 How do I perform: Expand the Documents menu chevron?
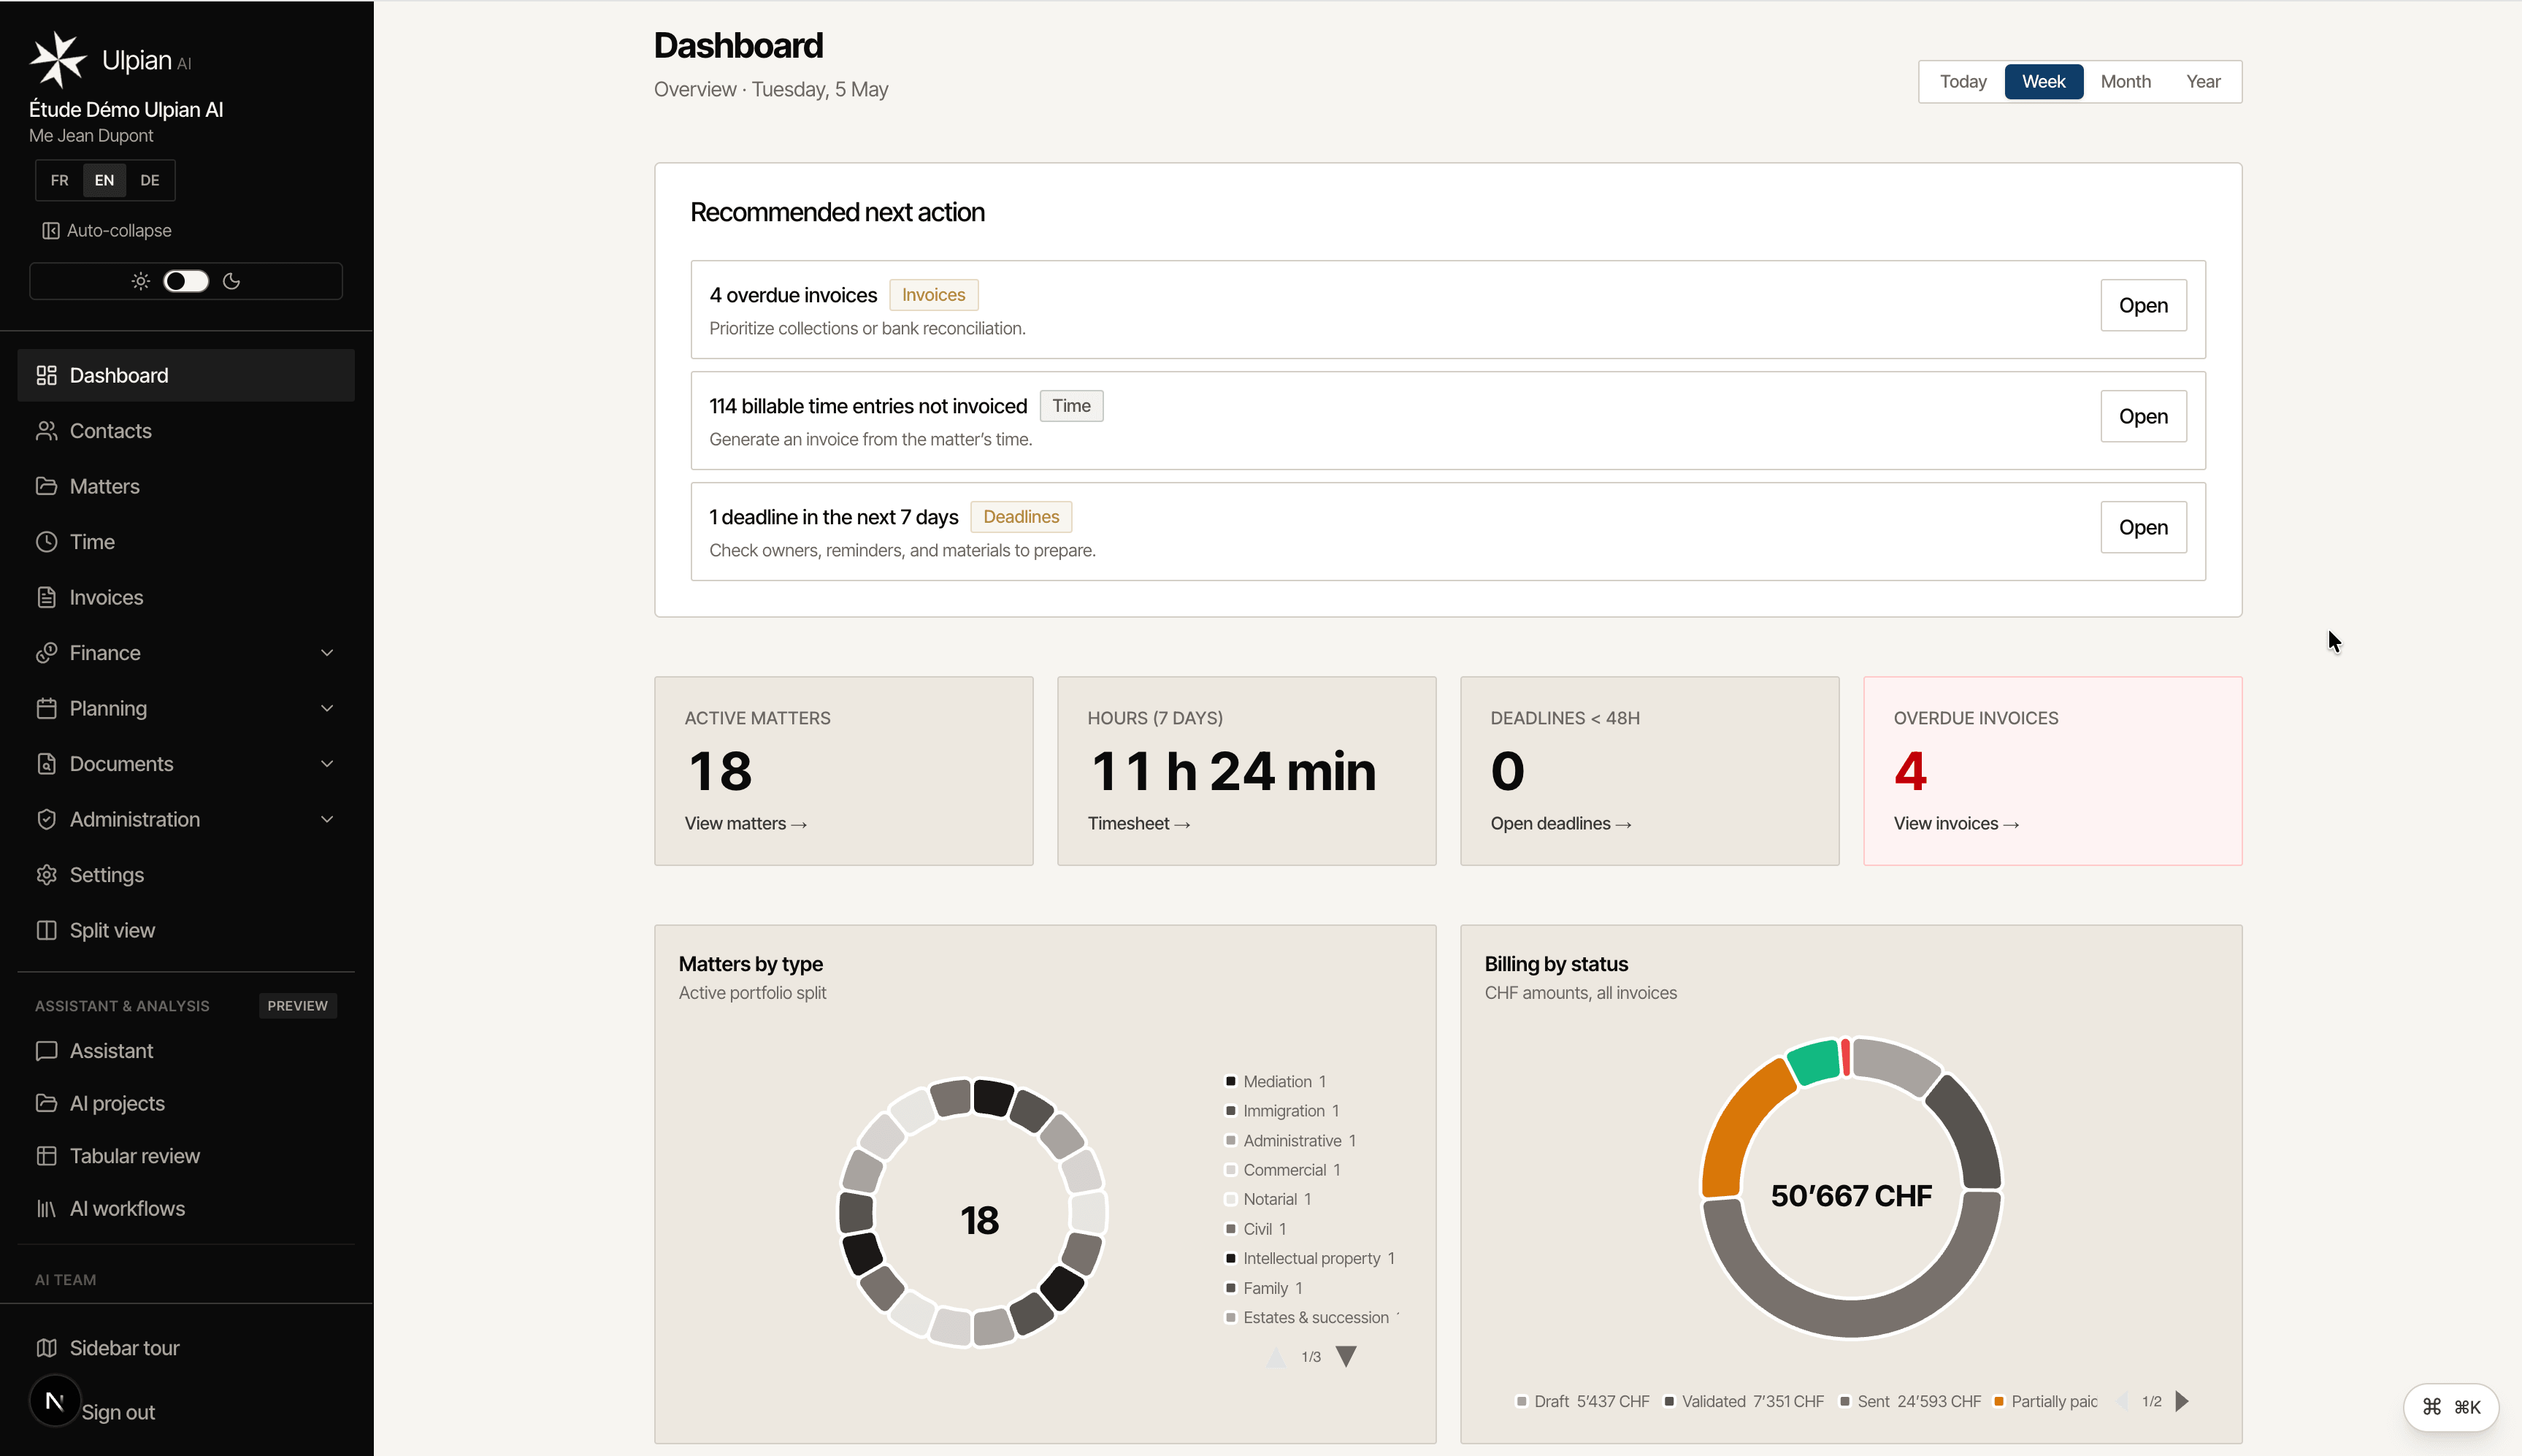click(x=327, y=764)
